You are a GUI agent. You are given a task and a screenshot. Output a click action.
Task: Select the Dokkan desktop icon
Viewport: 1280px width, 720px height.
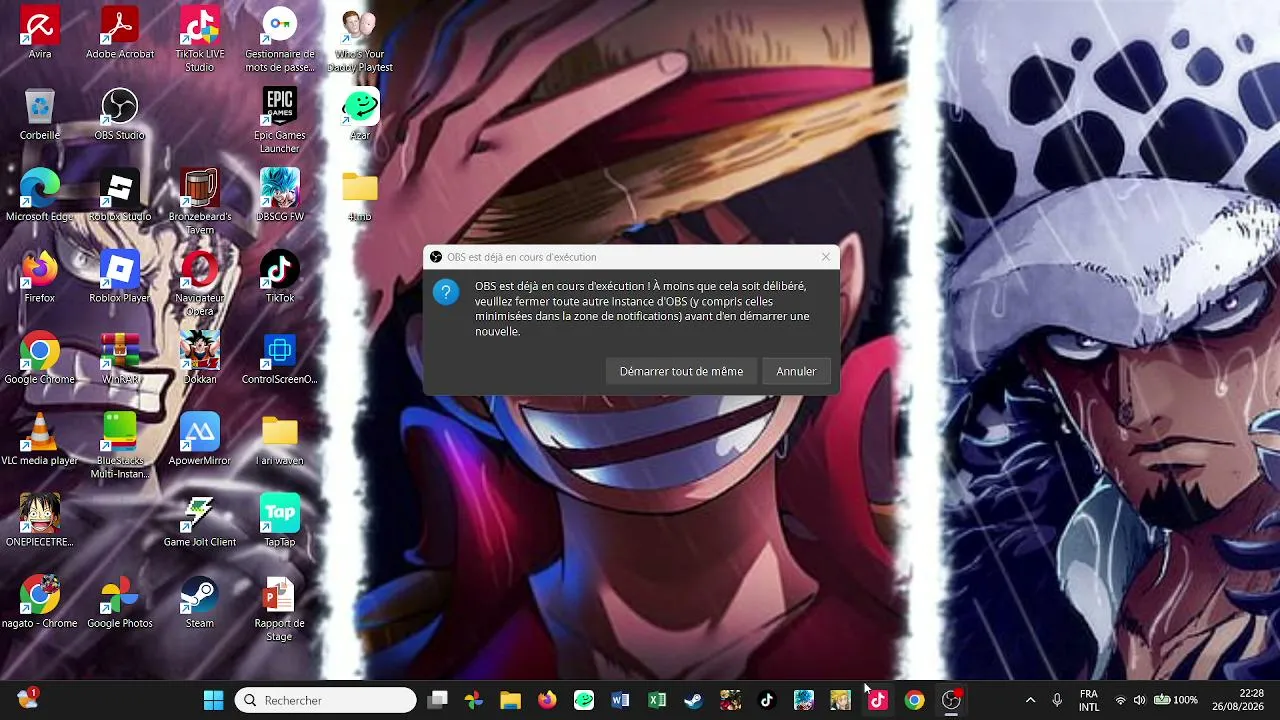point(200,358)
